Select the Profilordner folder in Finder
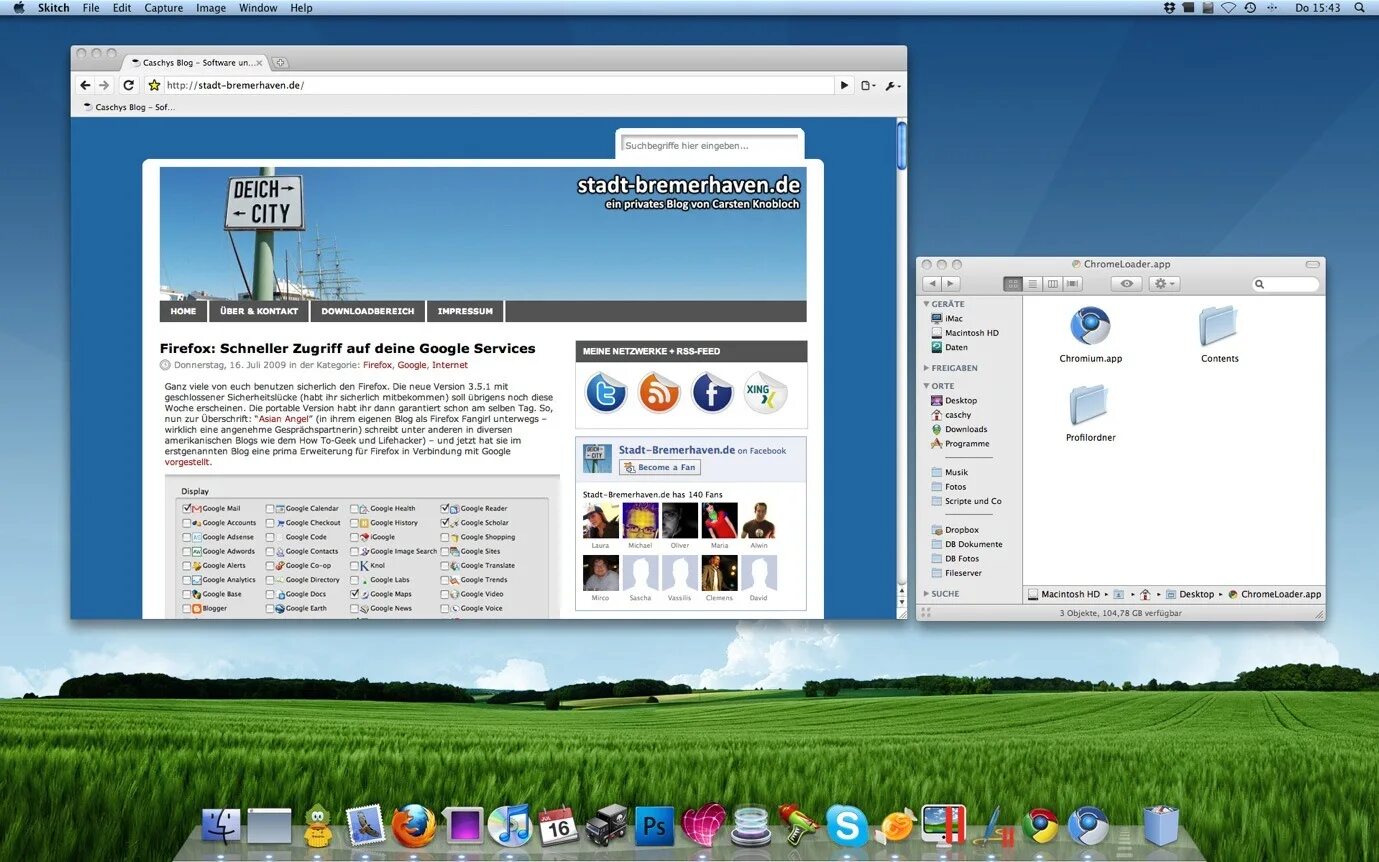This screenshot has height=862, width=1379. click(1090, 413)
